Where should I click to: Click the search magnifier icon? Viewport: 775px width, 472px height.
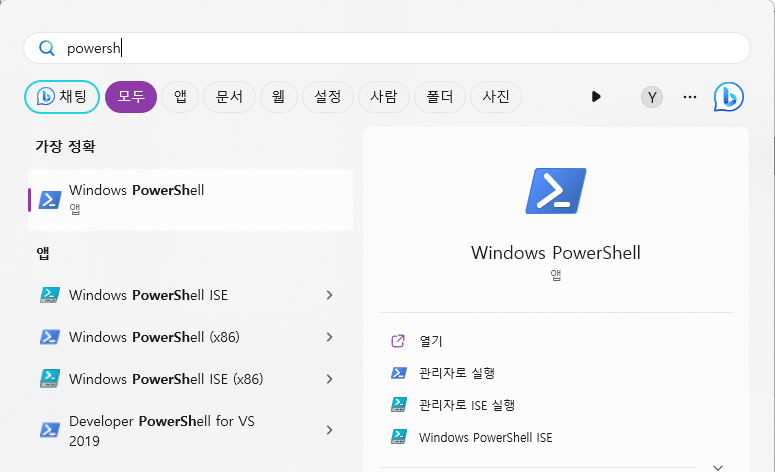tap(46, 48)
